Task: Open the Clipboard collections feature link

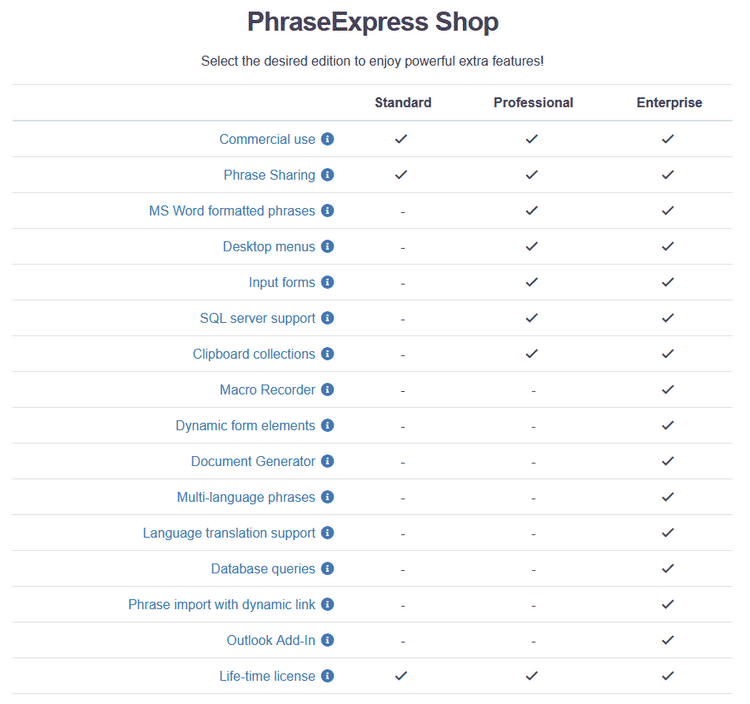Action: 254,354
